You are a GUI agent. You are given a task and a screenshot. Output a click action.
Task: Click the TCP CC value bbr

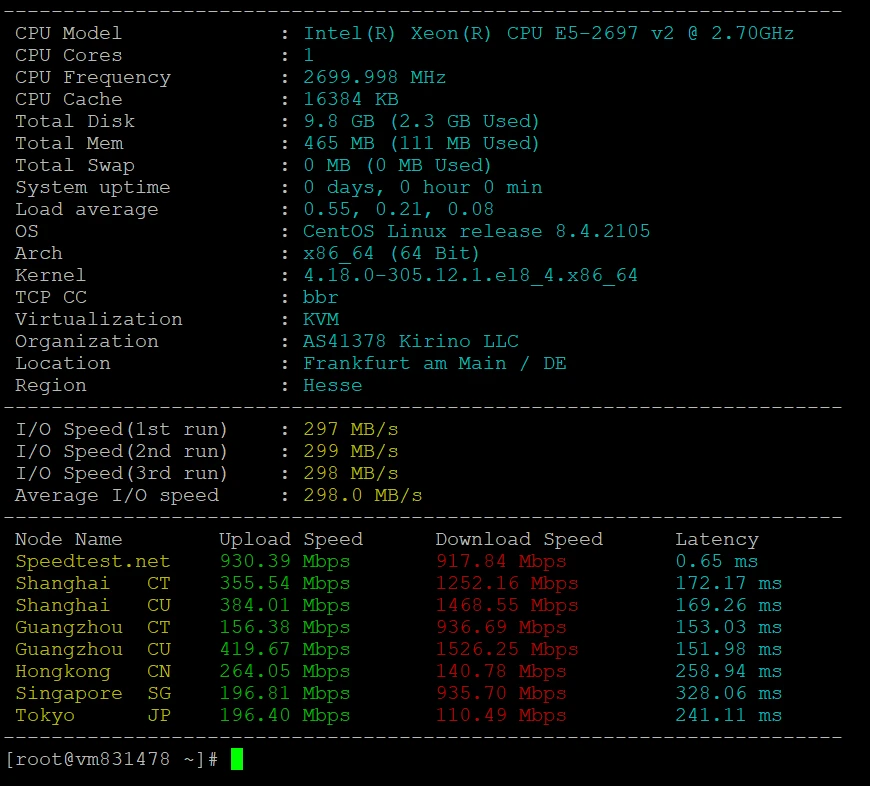pyautogui.click(x=321, y=297)
